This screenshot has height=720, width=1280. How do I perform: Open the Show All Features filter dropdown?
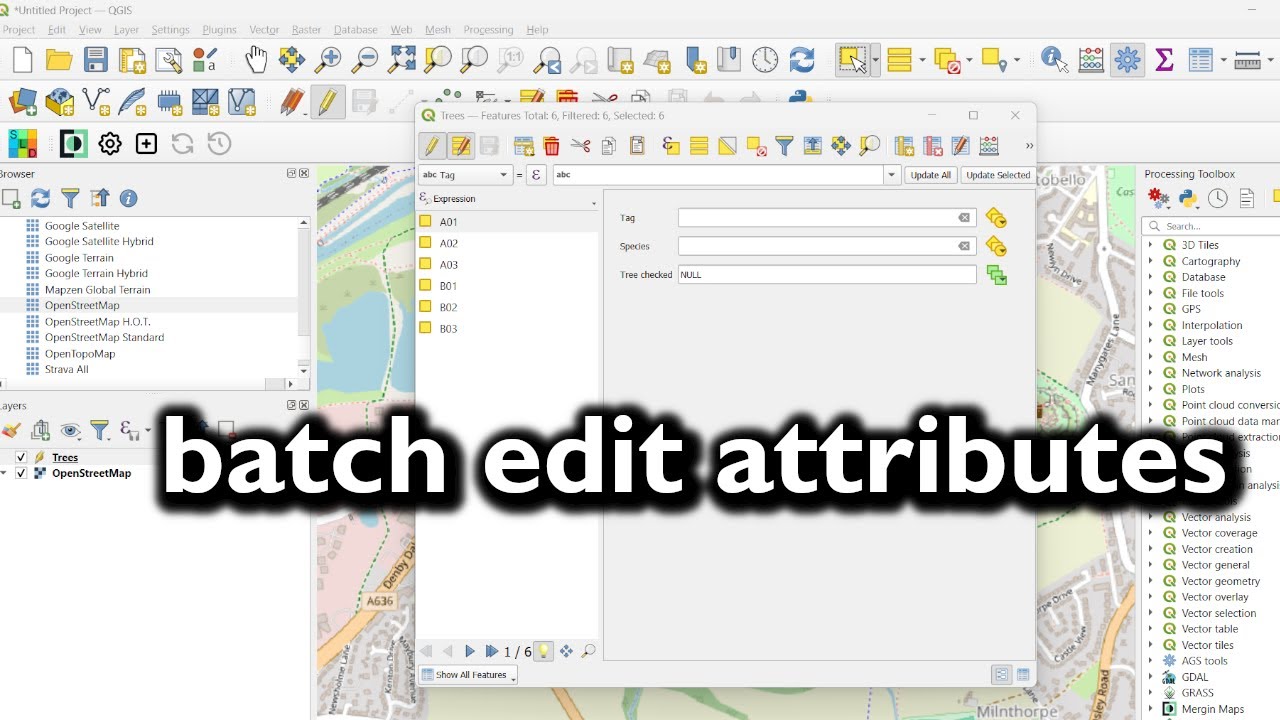[468, 675]
